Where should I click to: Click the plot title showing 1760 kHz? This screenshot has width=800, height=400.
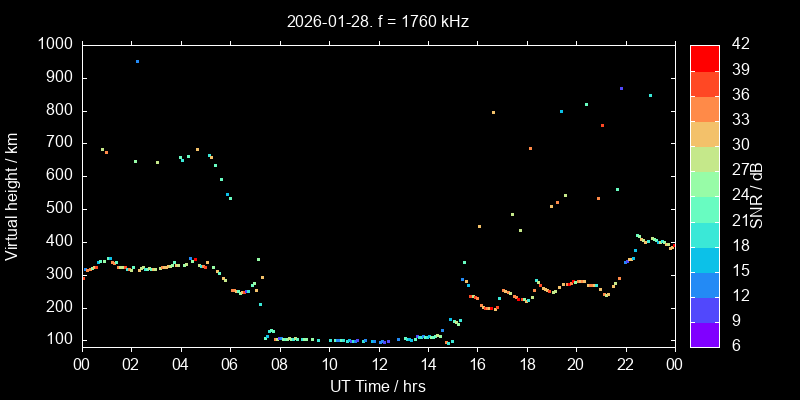378,21
